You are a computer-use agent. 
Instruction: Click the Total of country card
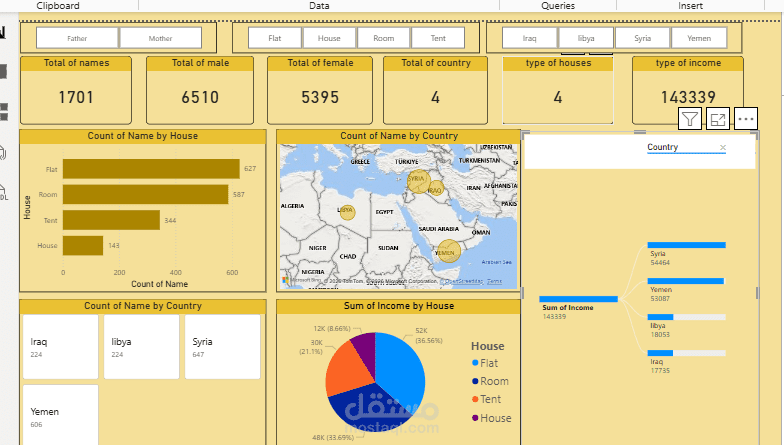coord(436,90)
